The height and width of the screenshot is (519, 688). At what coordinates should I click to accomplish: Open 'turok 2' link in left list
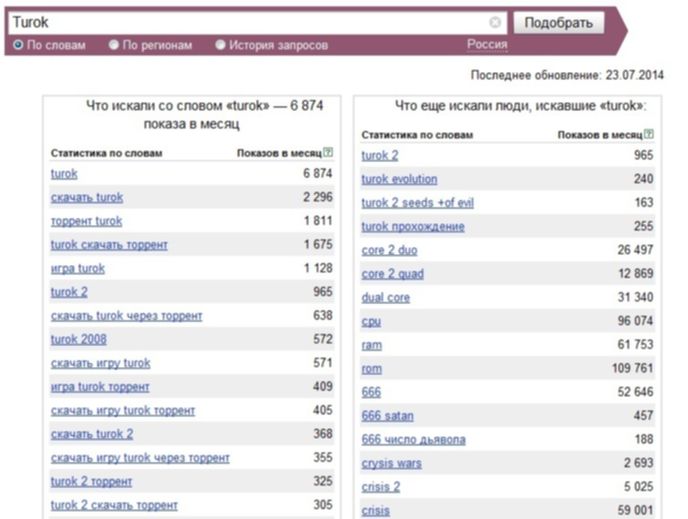pyautogui.click(x=69, y=292)
